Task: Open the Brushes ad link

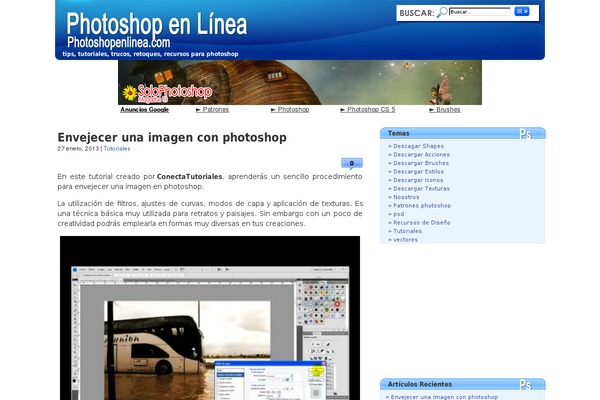Action: point(445,109)
